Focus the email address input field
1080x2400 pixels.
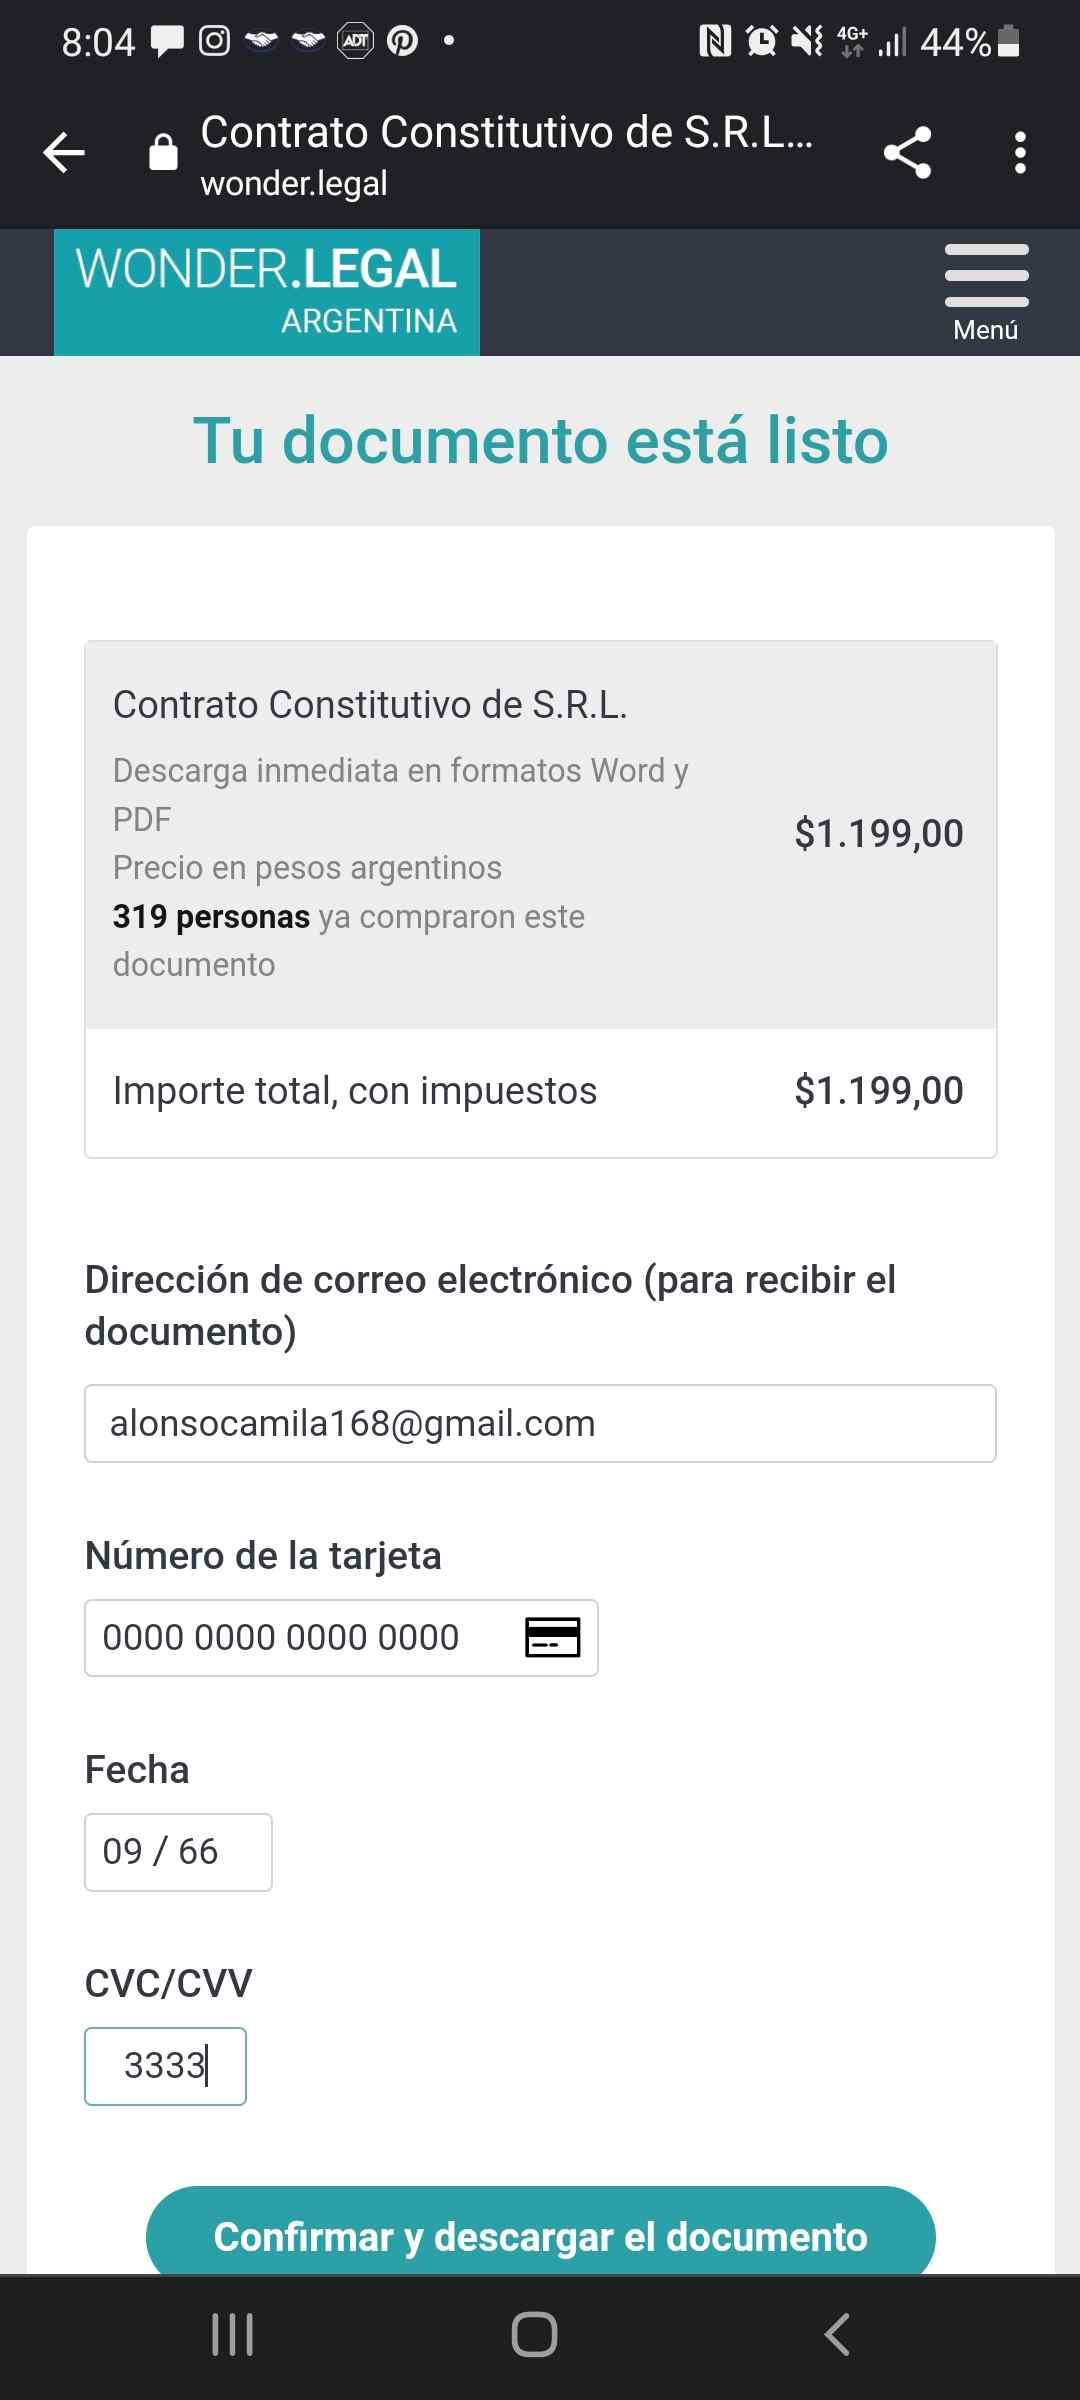coord(540,1423)
